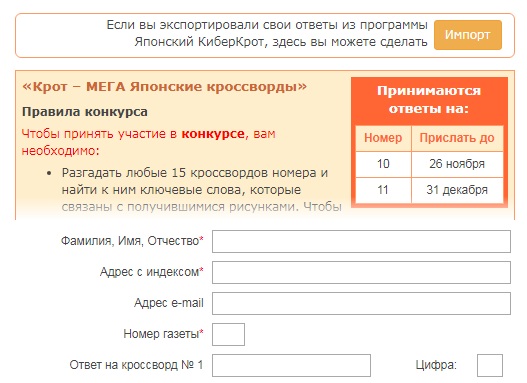The image size is (527, 383).
Task: Focus the Ответ на кроссворд № 1 field
Action: (x=291, y=365)
